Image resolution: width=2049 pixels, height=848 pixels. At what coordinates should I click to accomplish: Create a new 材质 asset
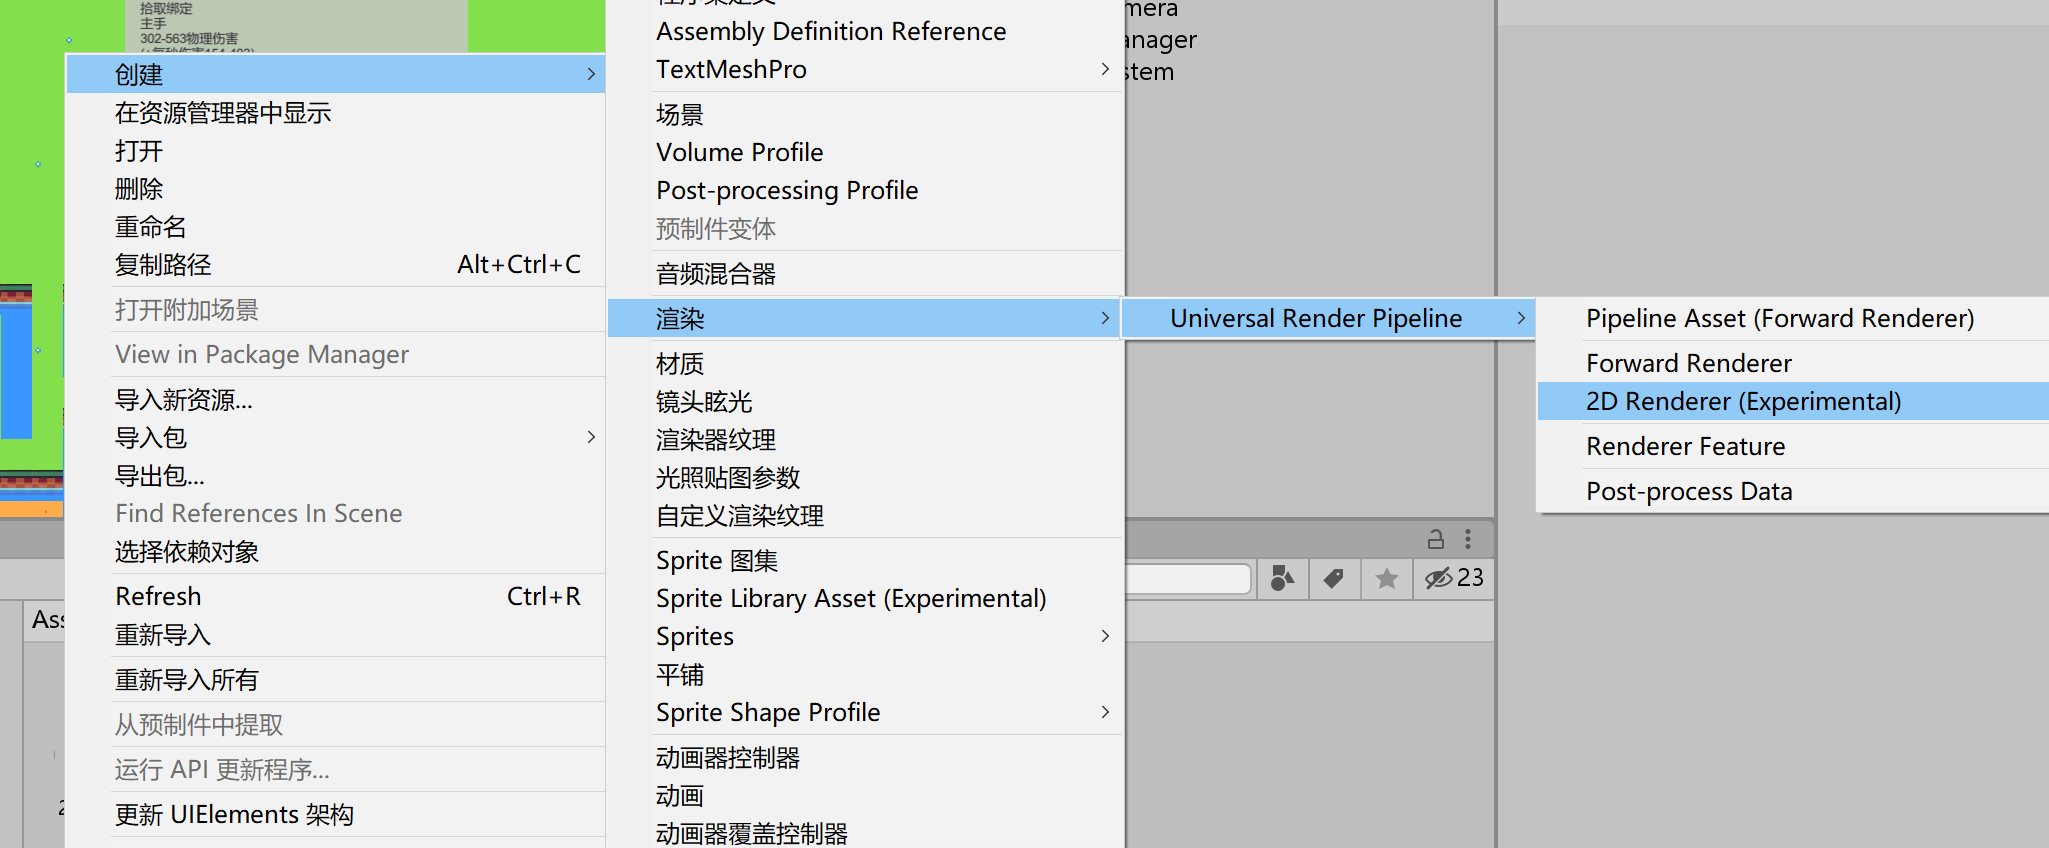(x=679, y=363)
